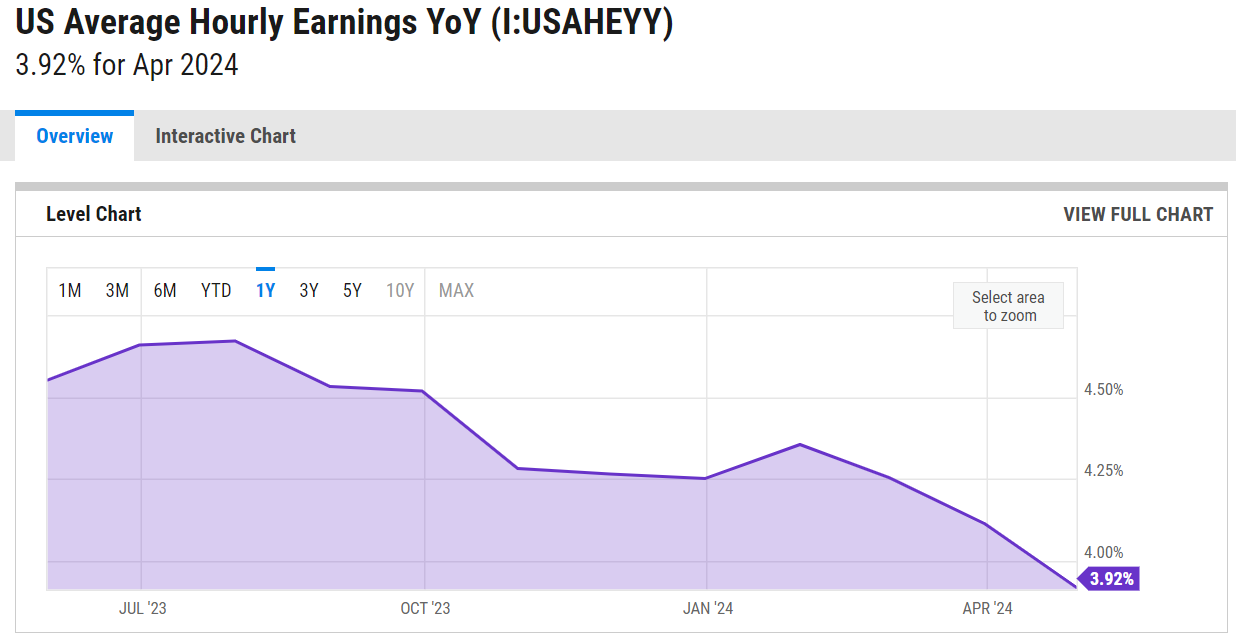Open the Interactive Chart tab
Screen dimensions: 1236x641
coord(225,136)
